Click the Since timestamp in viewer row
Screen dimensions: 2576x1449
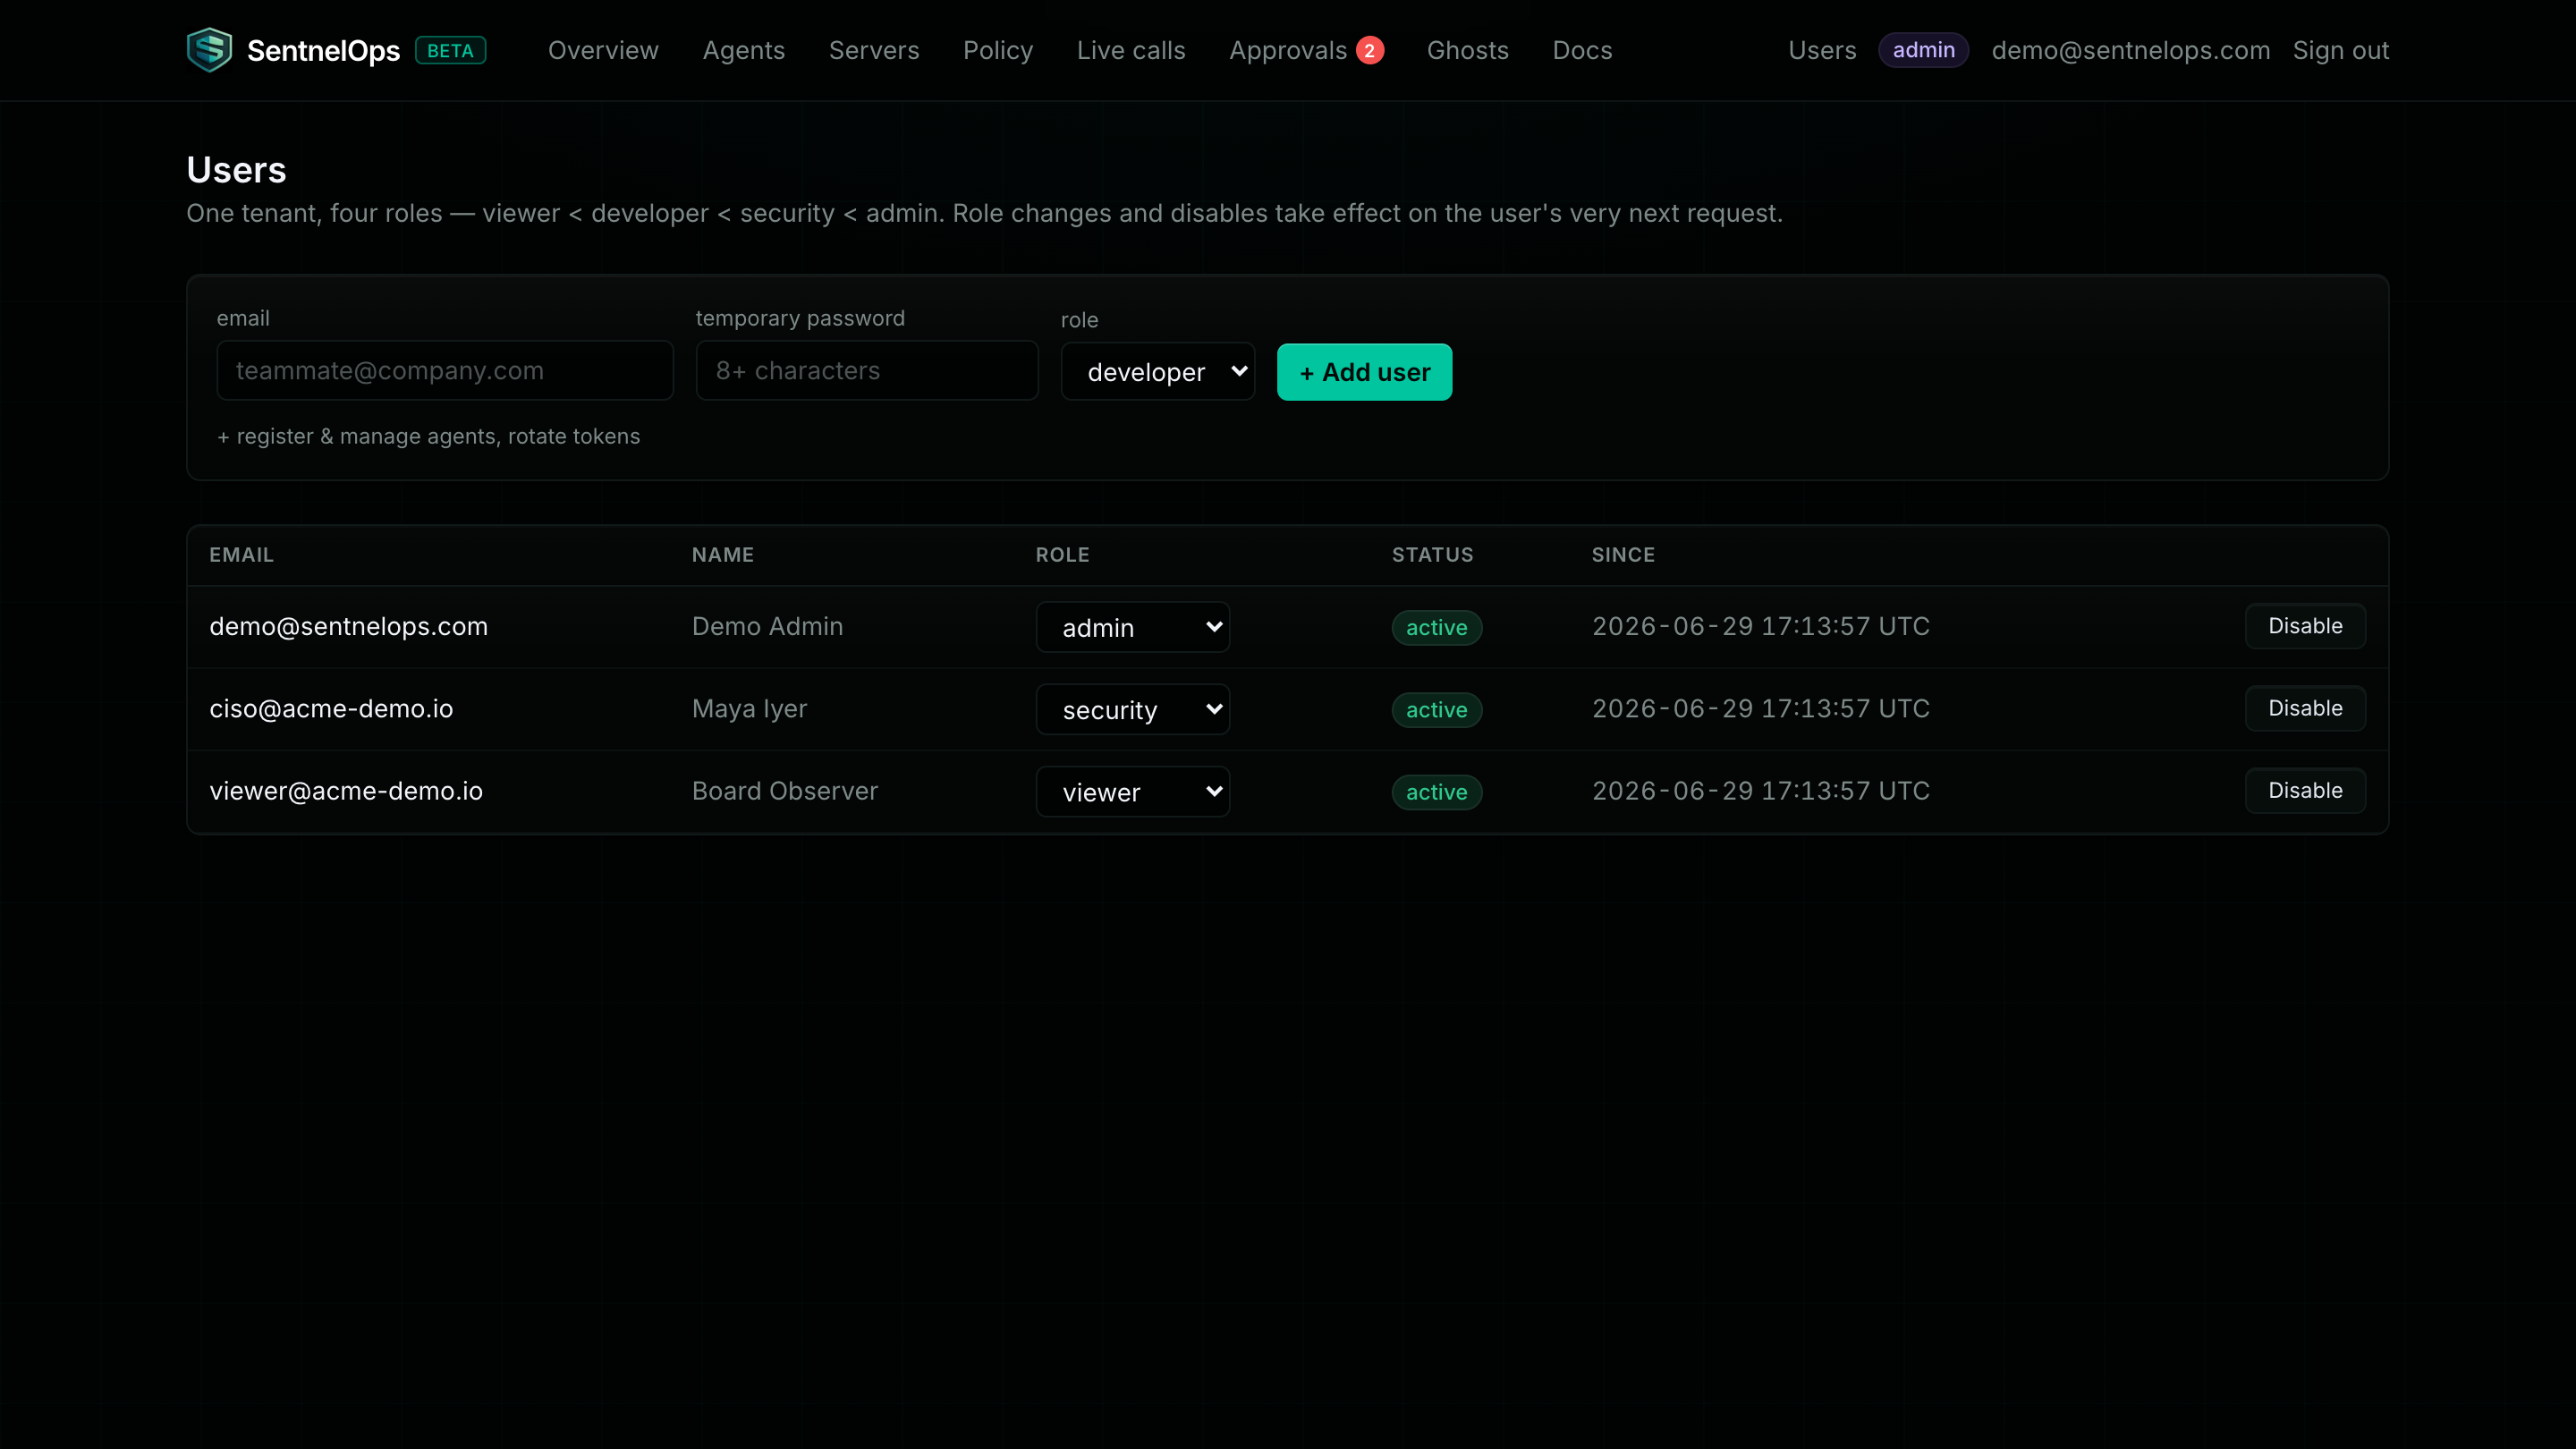[1760, 790]
